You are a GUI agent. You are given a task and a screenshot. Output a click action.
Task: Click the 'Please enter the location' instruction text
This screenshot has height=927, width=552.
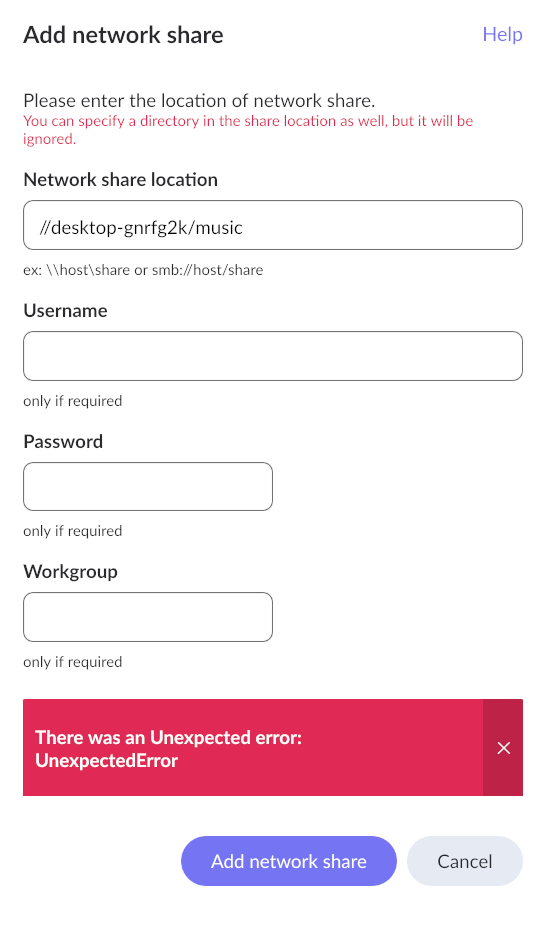tap(199, 101)
